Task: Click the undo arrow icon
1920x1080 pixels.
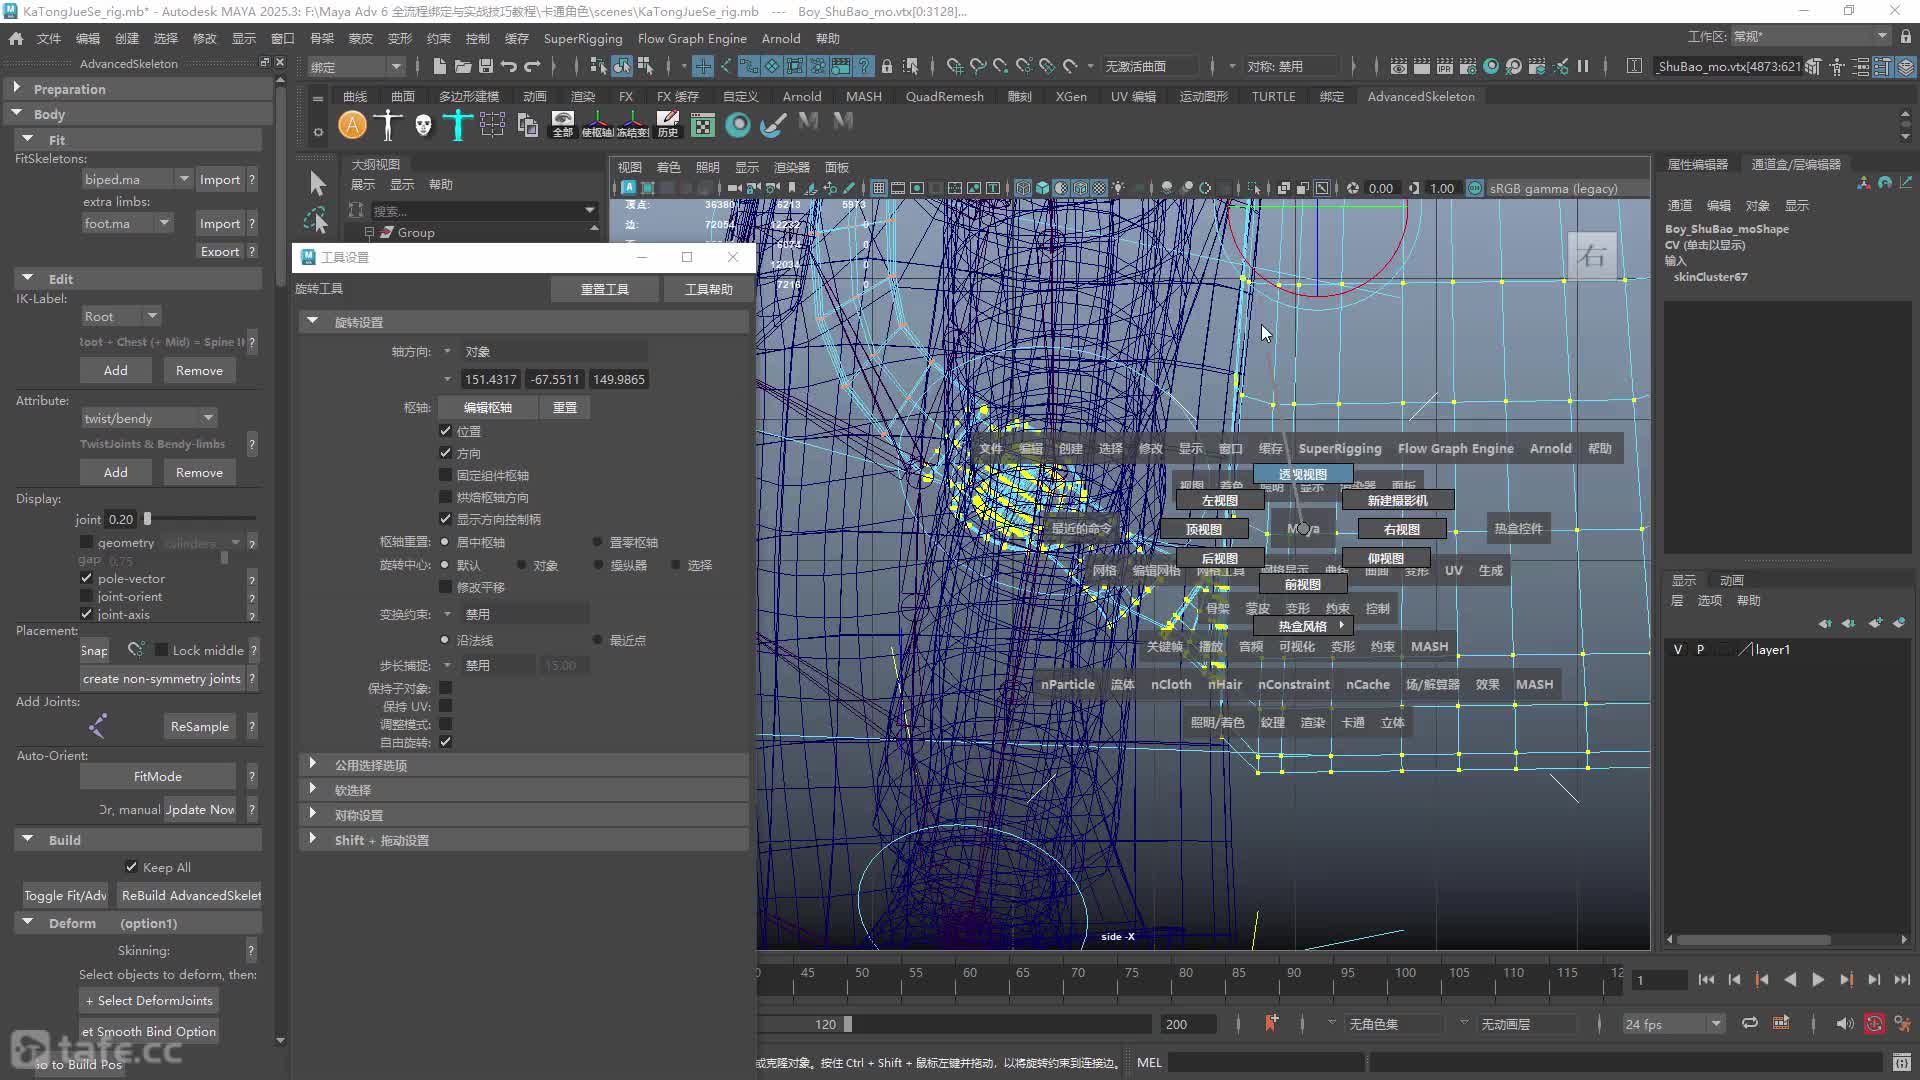Action: [509, 66]
